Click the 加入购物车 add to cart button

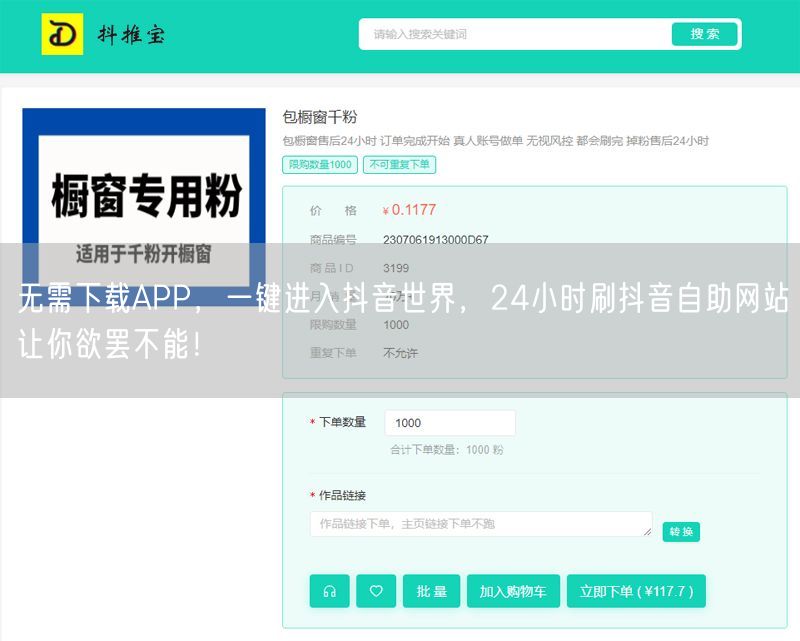point(513,591)
